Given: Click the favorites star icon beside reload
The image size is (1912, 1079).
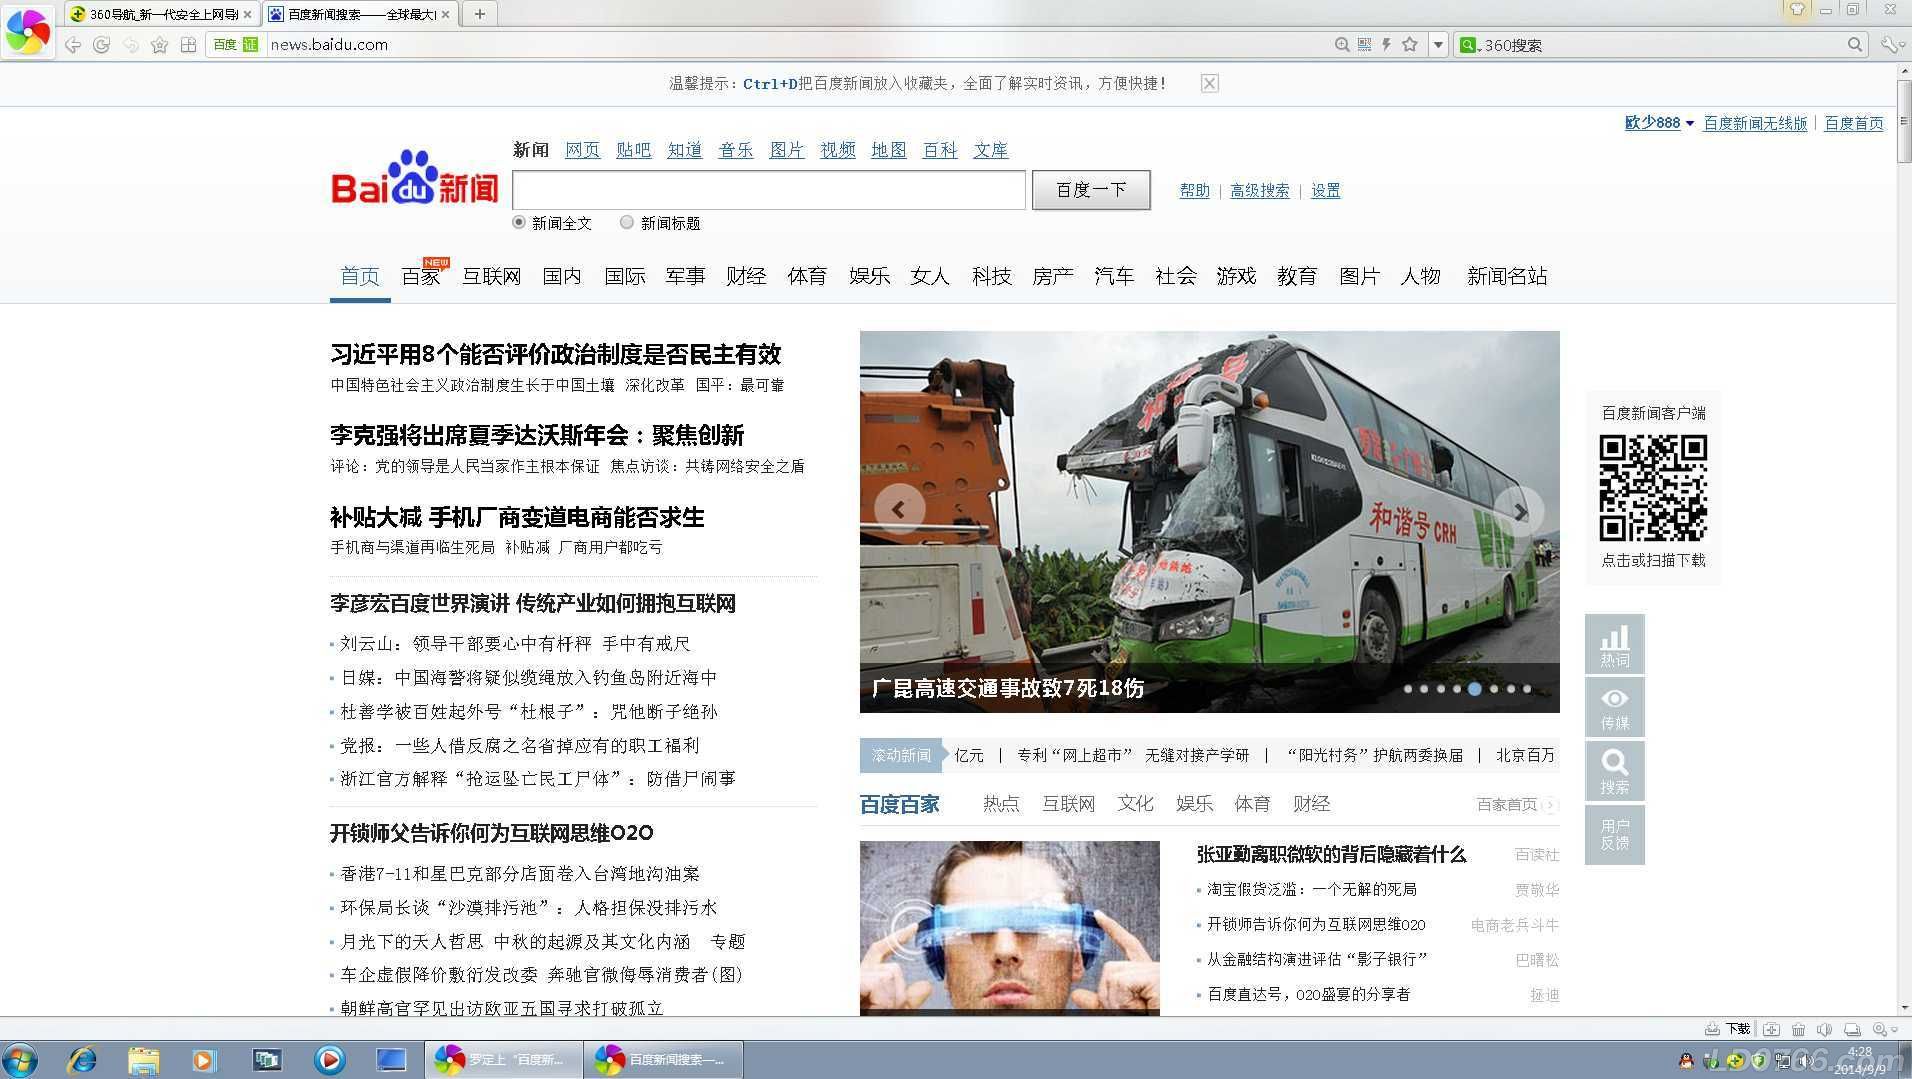Looking at the screenshot, I should 159,44.
